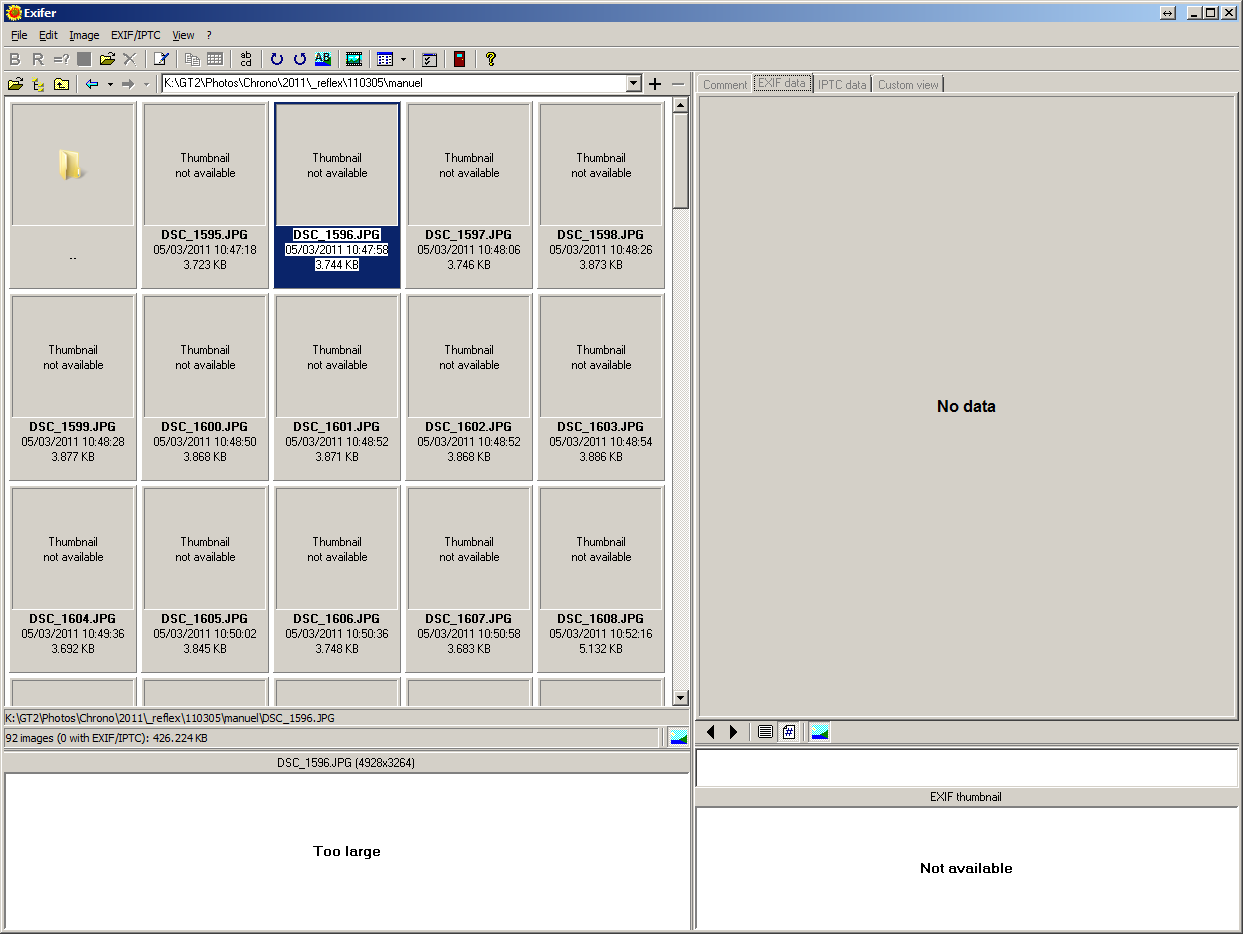Open the View menu
The width and height of the screenshot is (1243, 934).
coord(183,35)
